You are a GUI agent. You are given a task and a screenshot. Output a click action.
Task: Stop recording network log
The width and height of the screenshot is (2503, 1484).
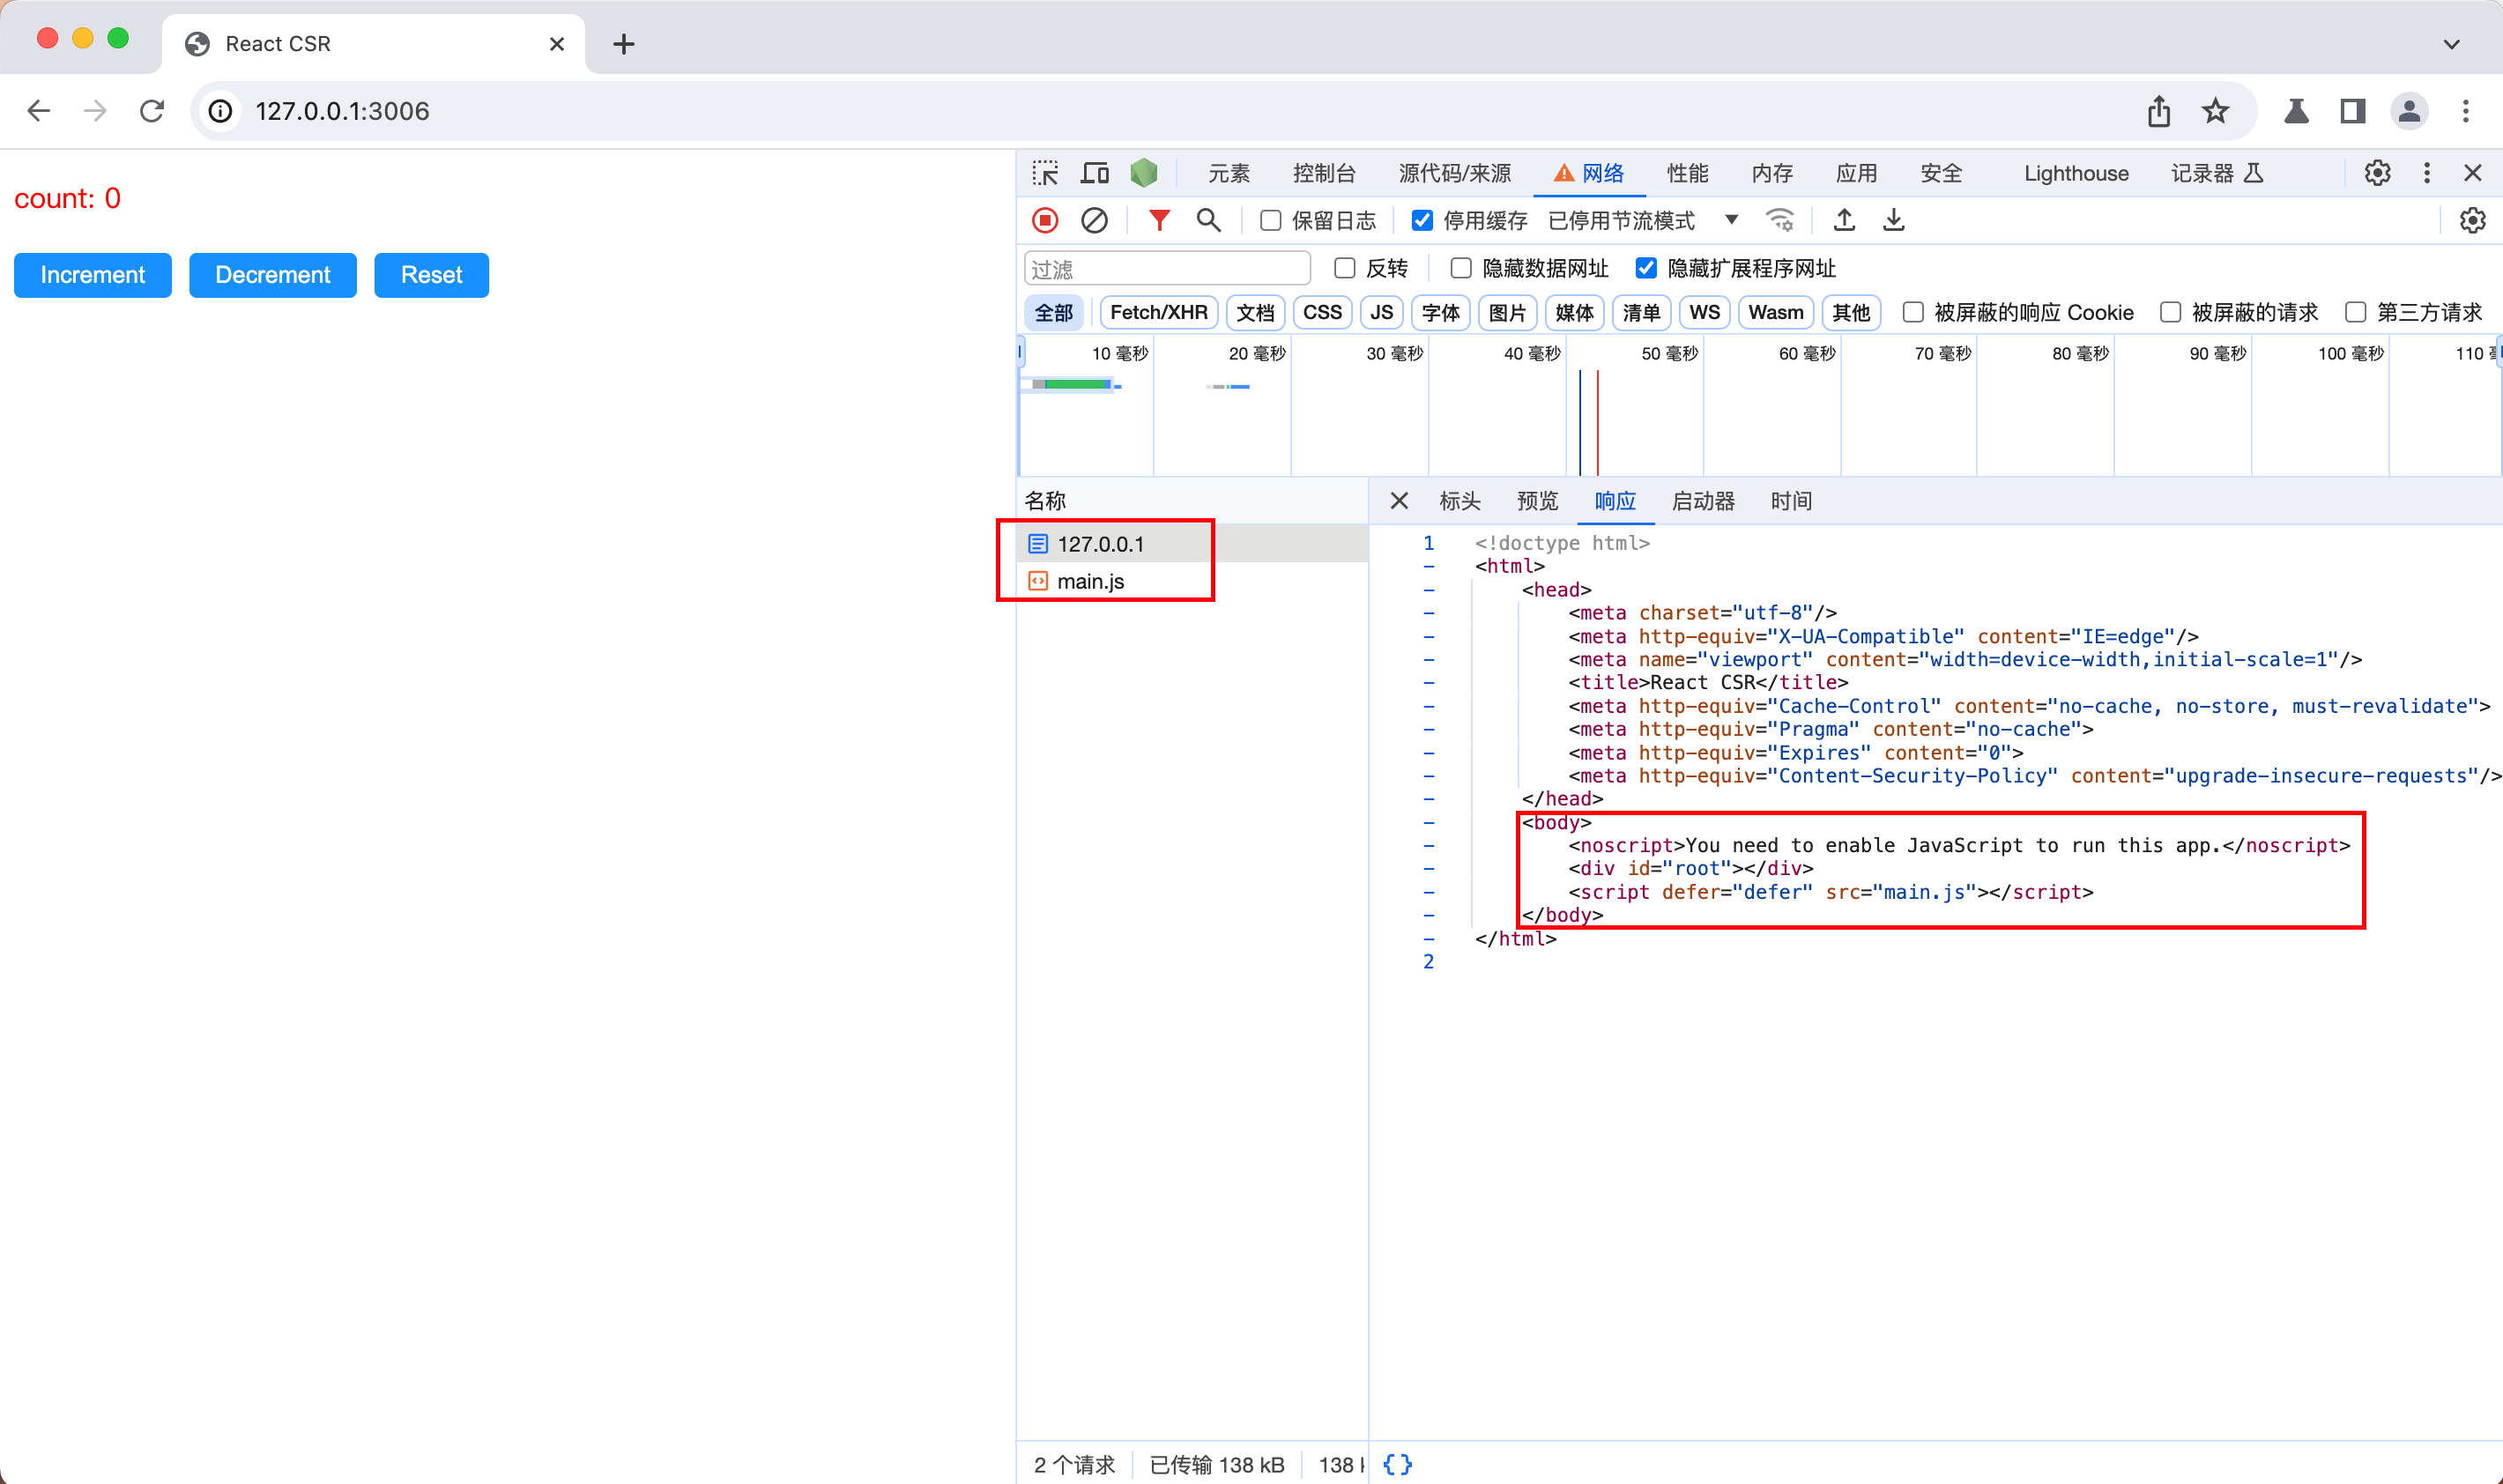pos(1045,220)
